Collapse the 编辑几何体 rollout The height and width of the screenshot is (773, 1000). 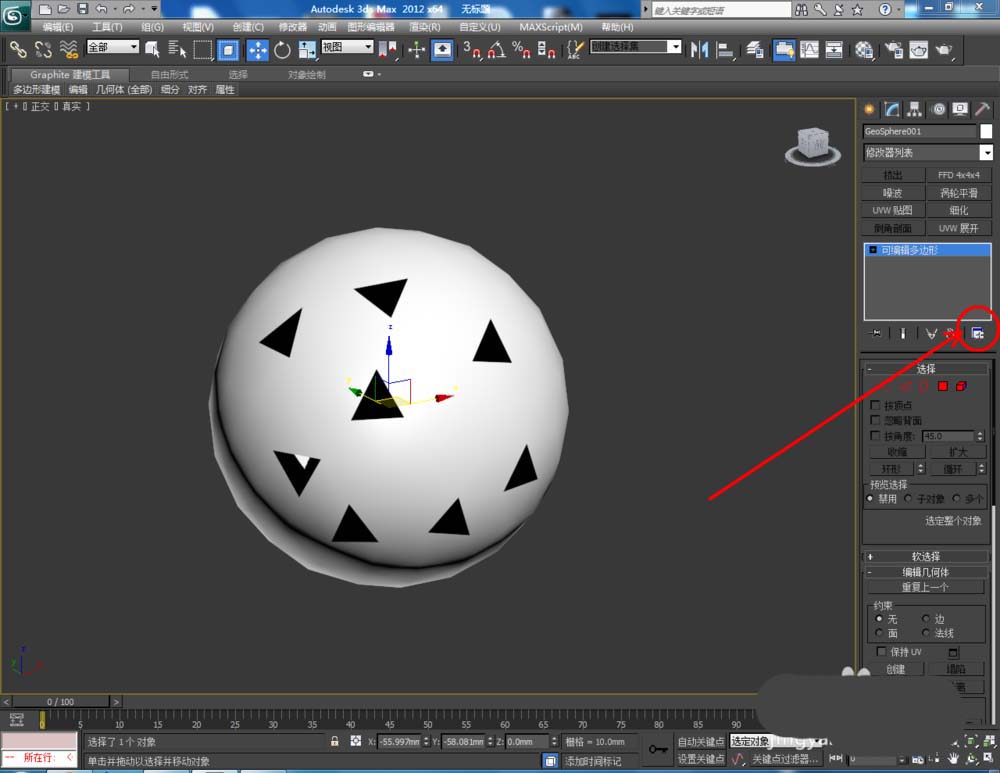[925, 572]
